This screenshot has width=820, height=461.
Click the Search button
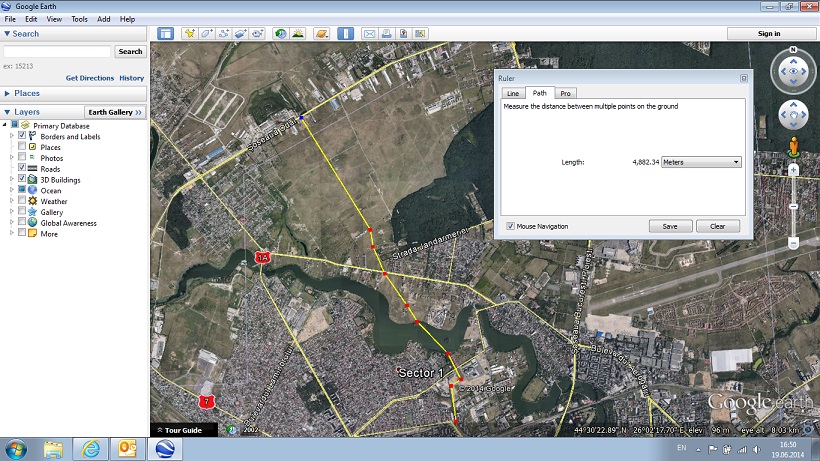tap(130, 51)
